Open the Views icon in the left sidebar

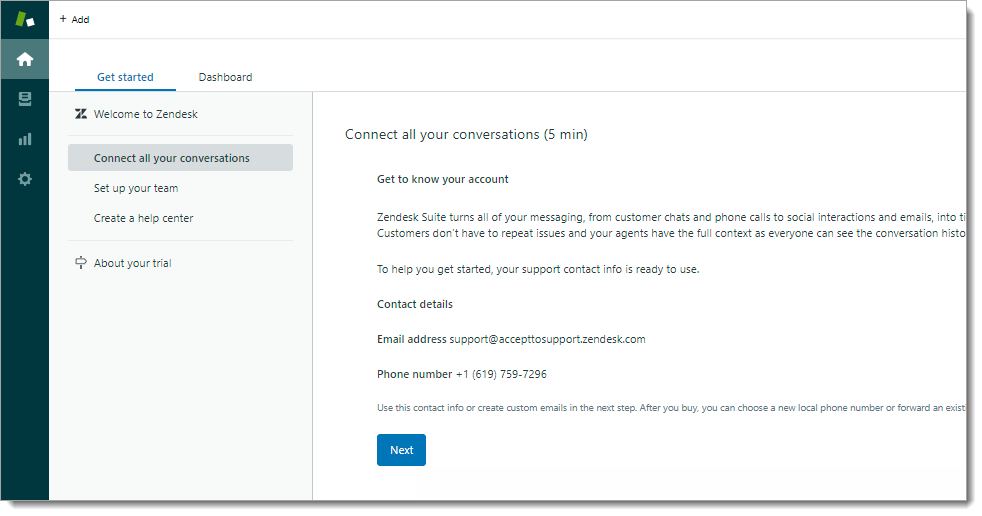click(25, 99)
